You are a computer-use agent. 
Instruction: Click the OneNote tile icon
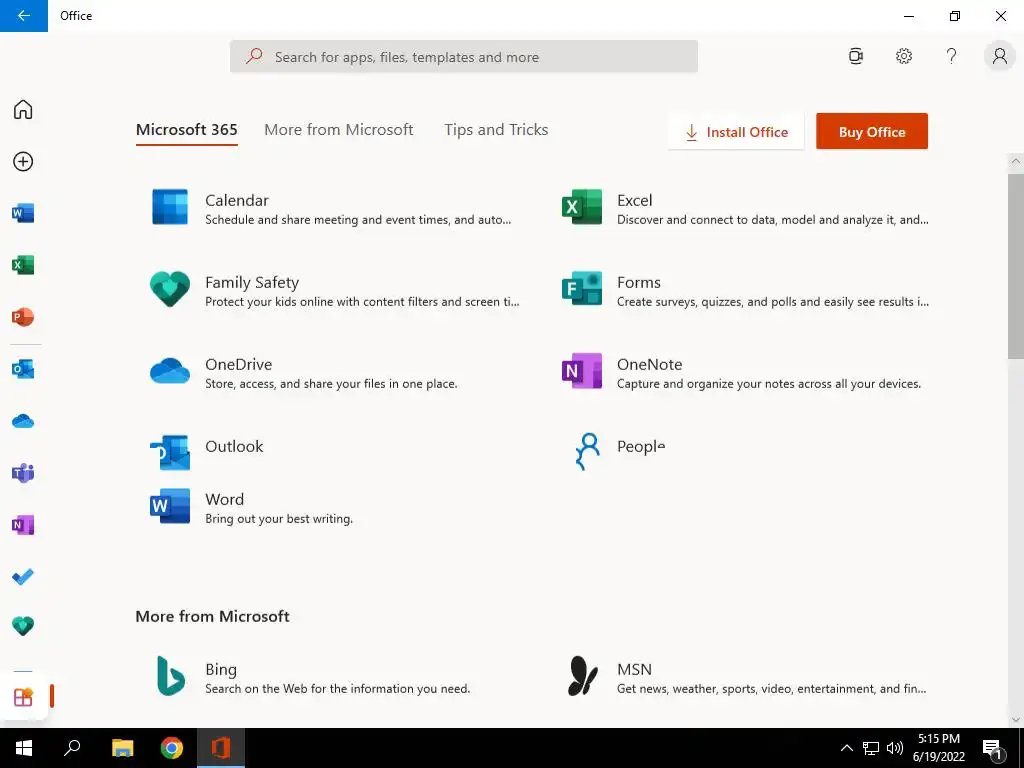[x=582, y=371]
